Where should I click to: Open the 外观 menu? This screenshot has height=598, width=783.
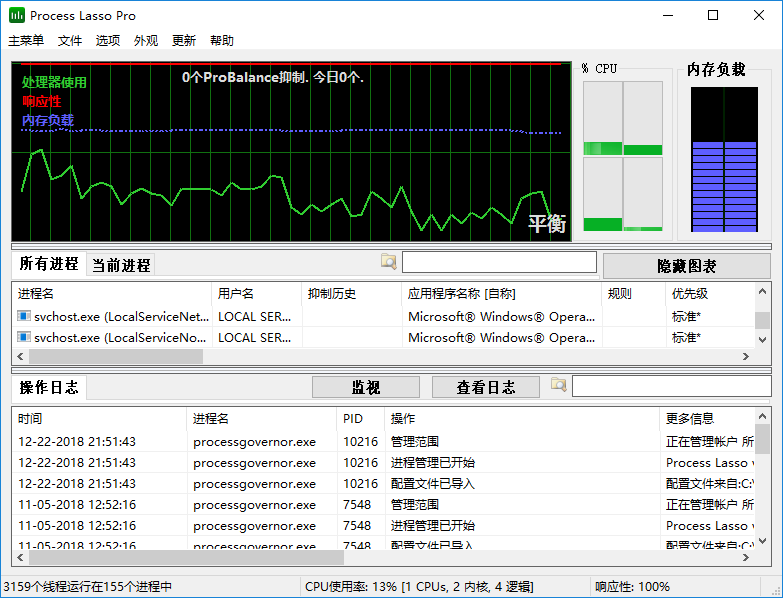pos(146,40)
